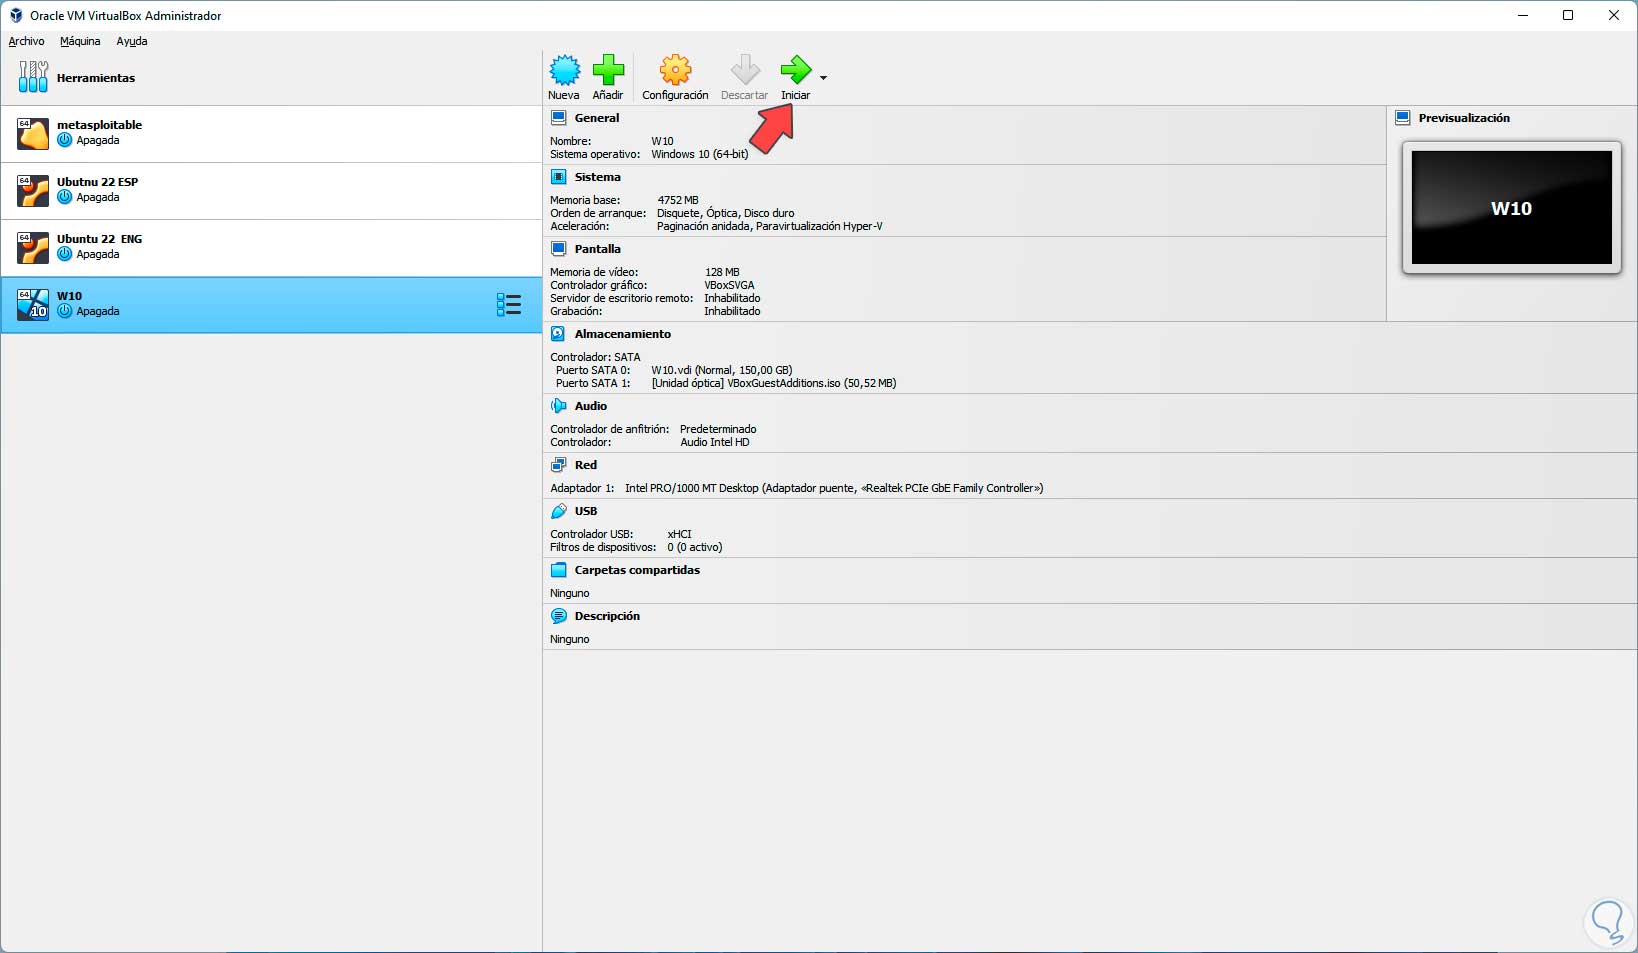Screen dimensions: 1638x953
Task: Click the 128 MB video memory value
Action: click(722, 272)
